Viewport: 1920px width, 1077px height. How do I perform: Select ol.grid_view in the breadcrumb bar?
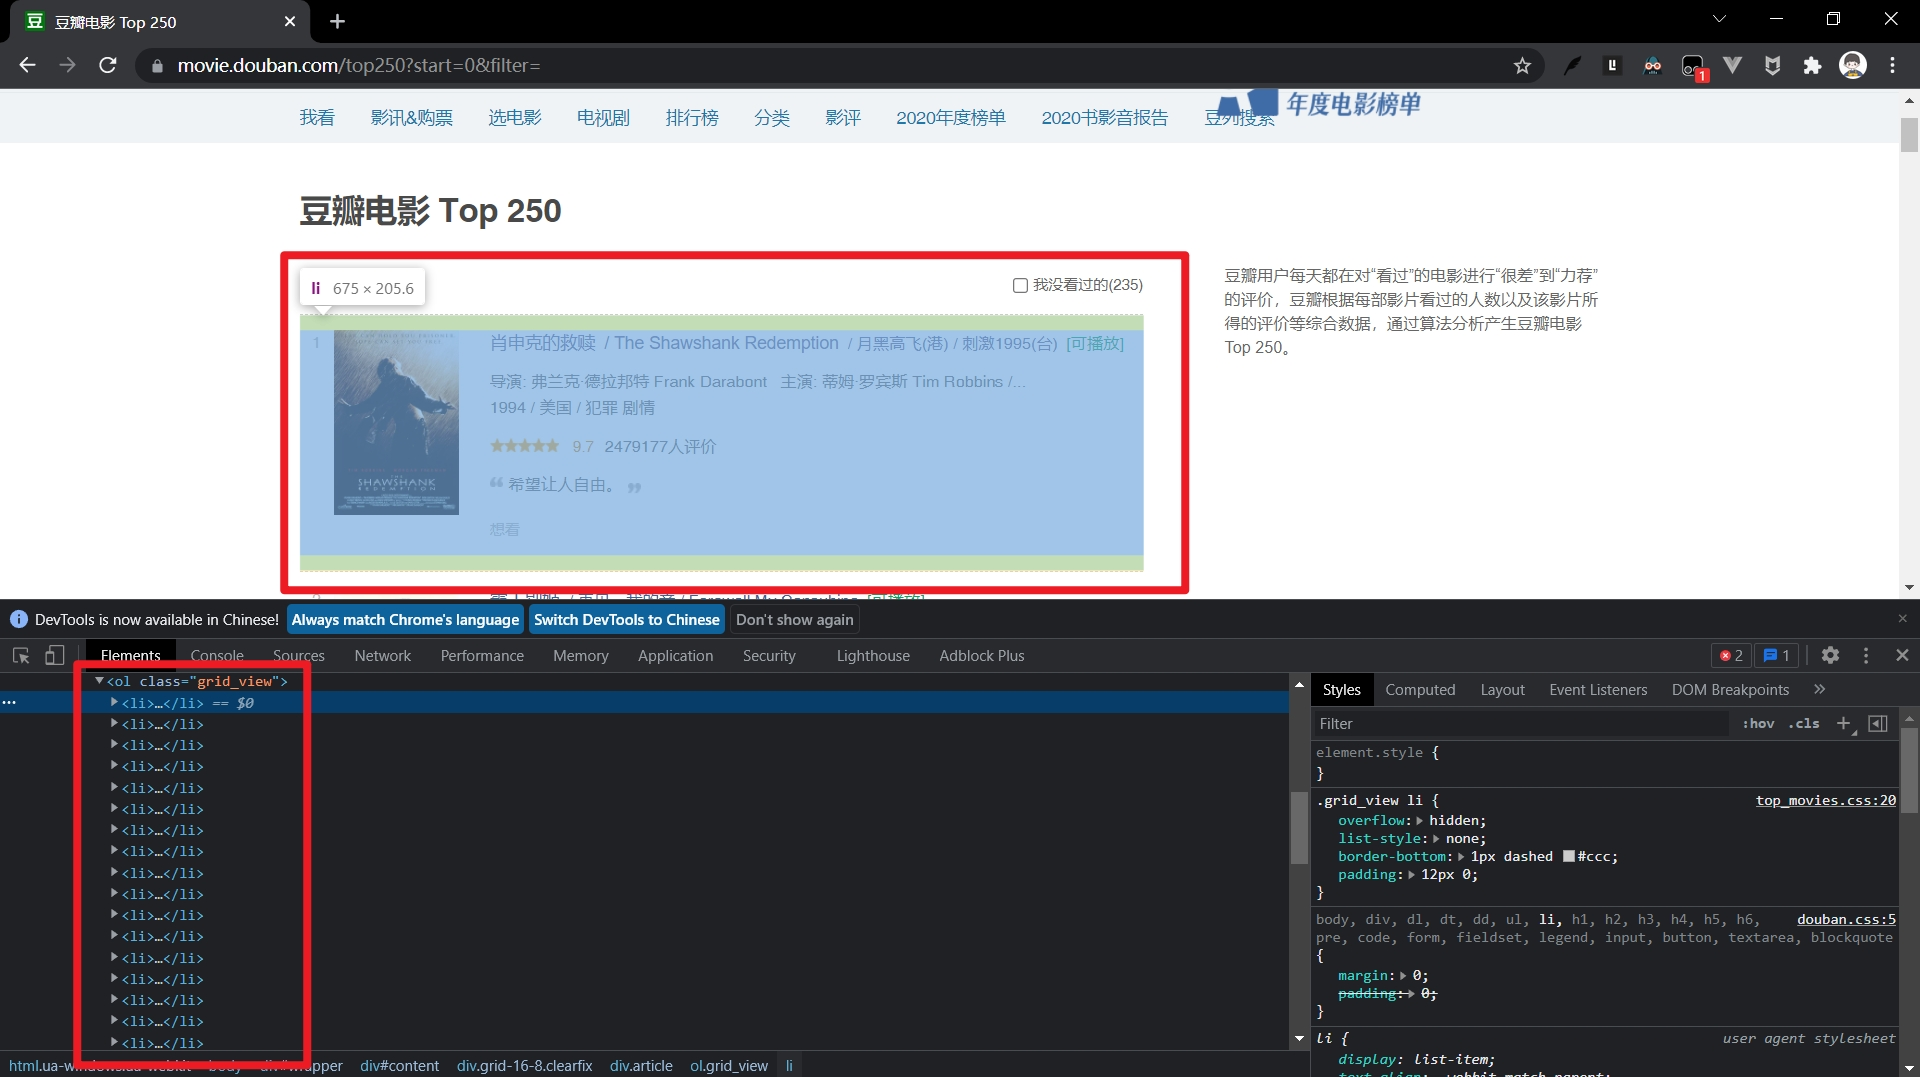pyautogui.click(x=729, y=1066)
